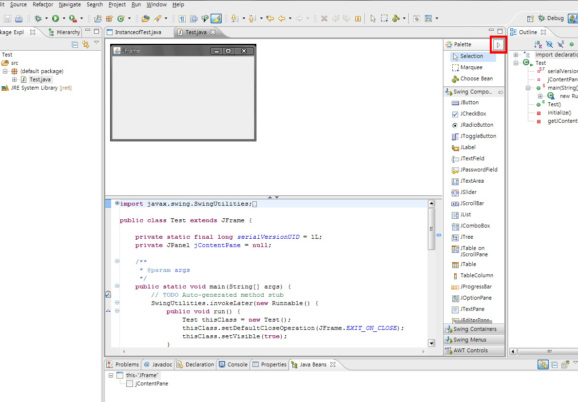Click the yellow Back navigation arrow
Viewport: 578px width, 402px height.
282,18
